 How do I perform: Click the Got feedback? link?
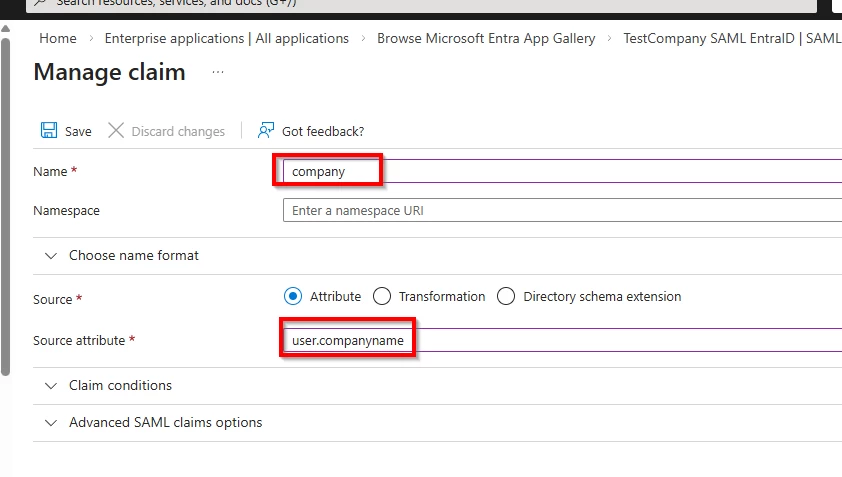click(323, 131)
